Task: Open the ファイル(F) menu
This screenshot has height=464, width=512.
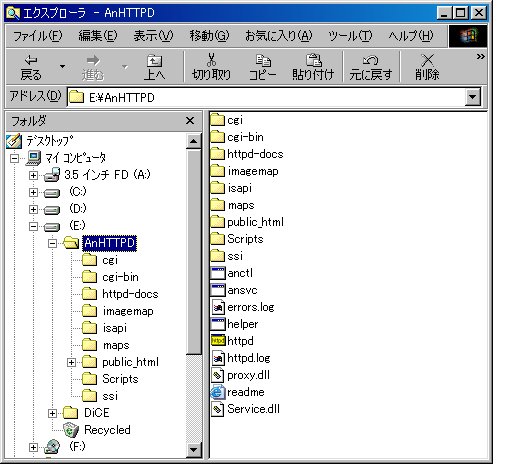Action: 37,36
